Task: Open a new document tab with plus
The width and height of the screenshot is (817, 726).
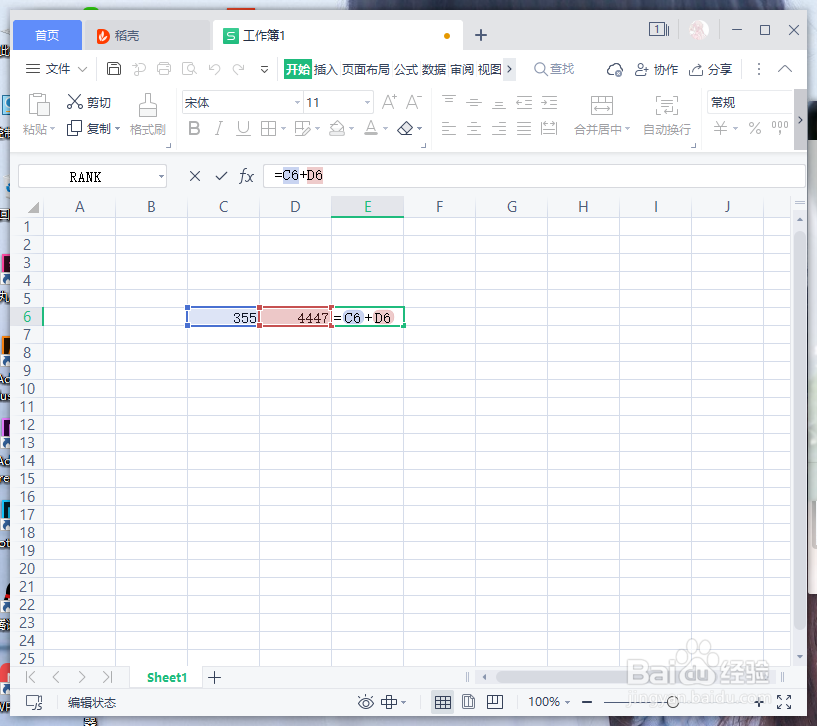Action: pos(481,35)
